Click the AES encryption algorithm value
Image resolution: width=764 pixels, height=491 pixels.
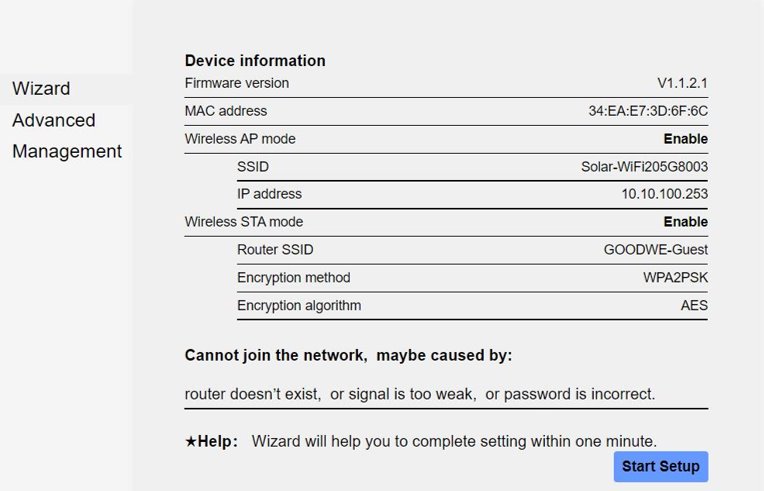tap(694, 306)
